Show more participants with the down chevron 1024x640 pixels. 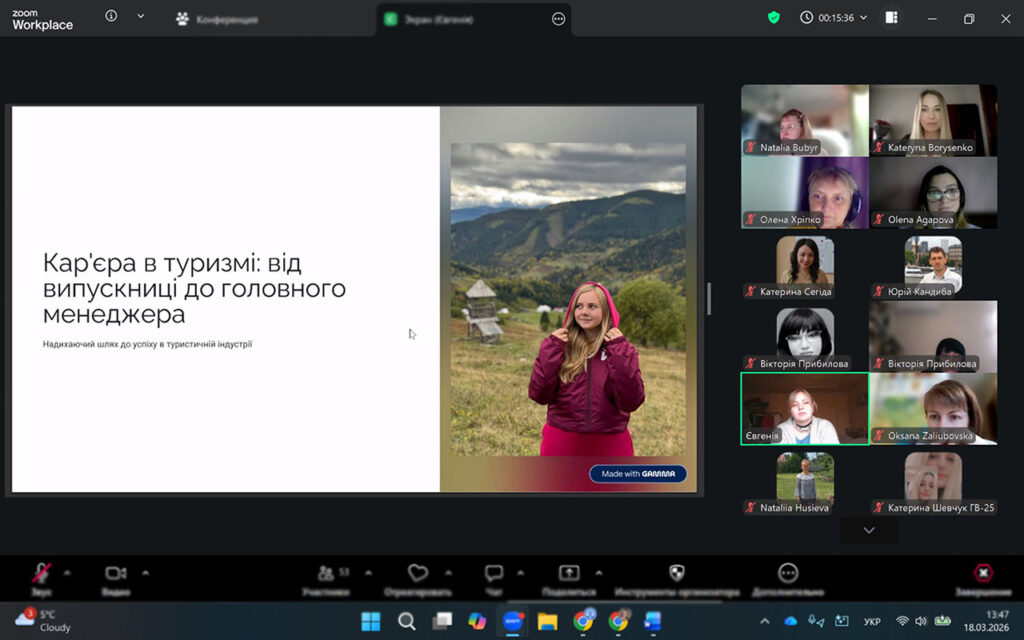click(868, 530)
